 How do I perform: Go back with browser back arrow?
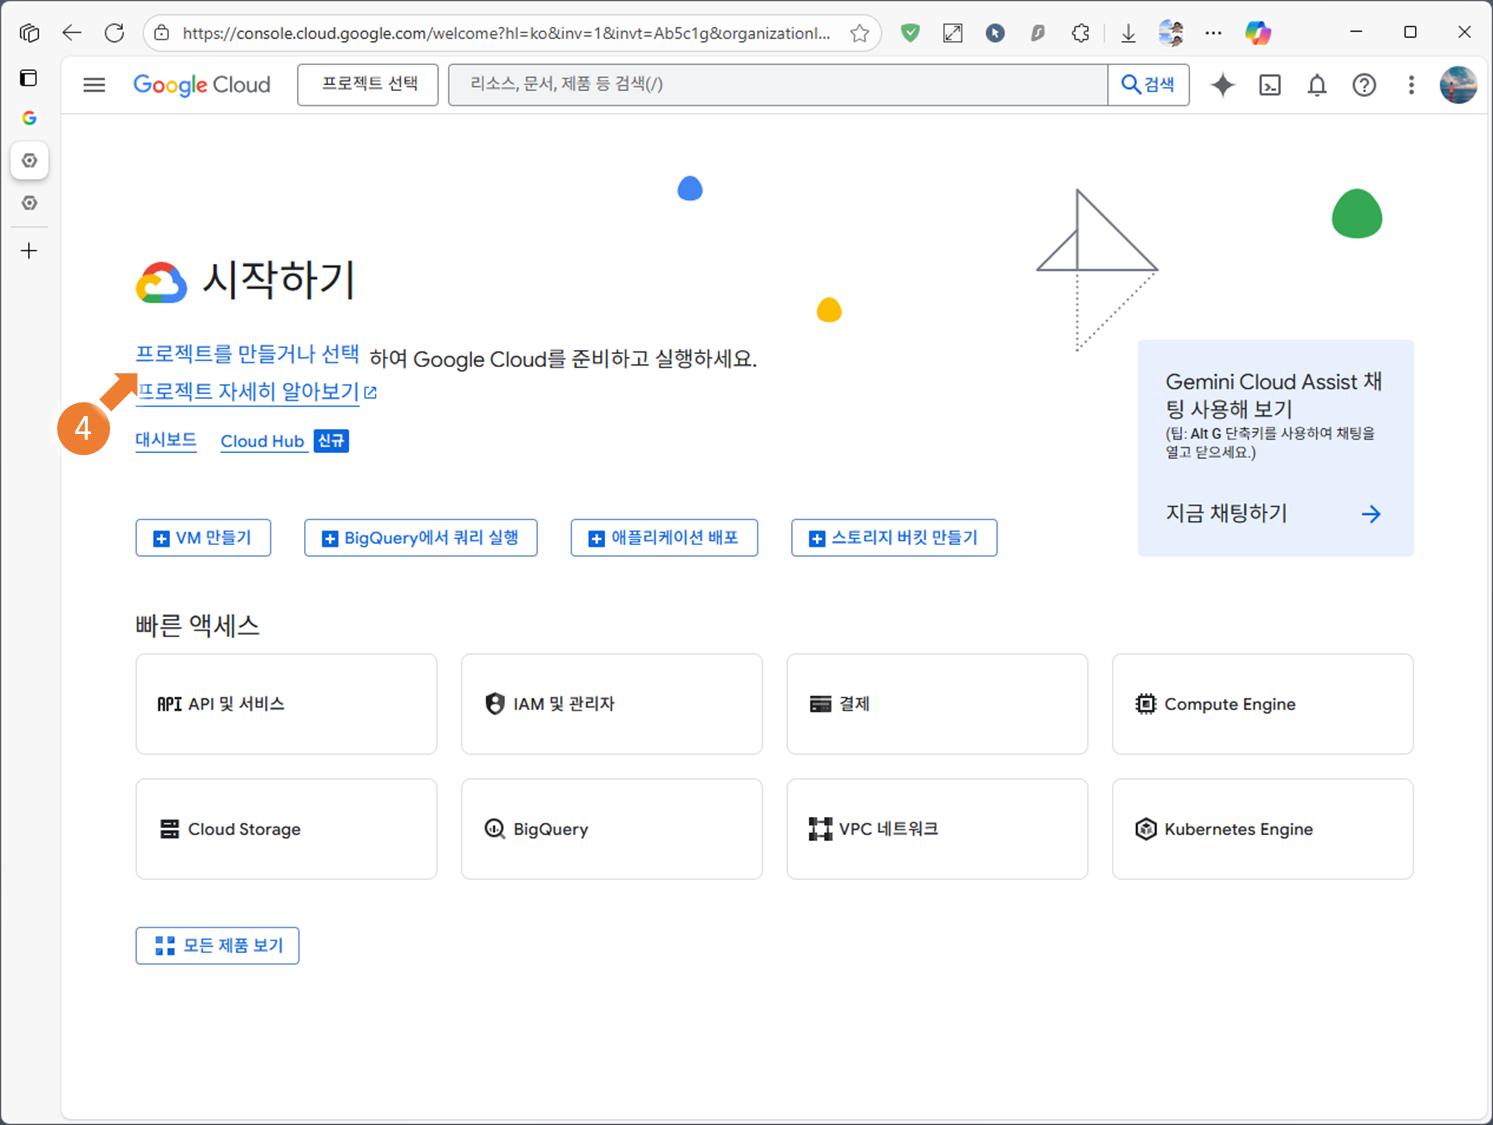tap(71, 33)
